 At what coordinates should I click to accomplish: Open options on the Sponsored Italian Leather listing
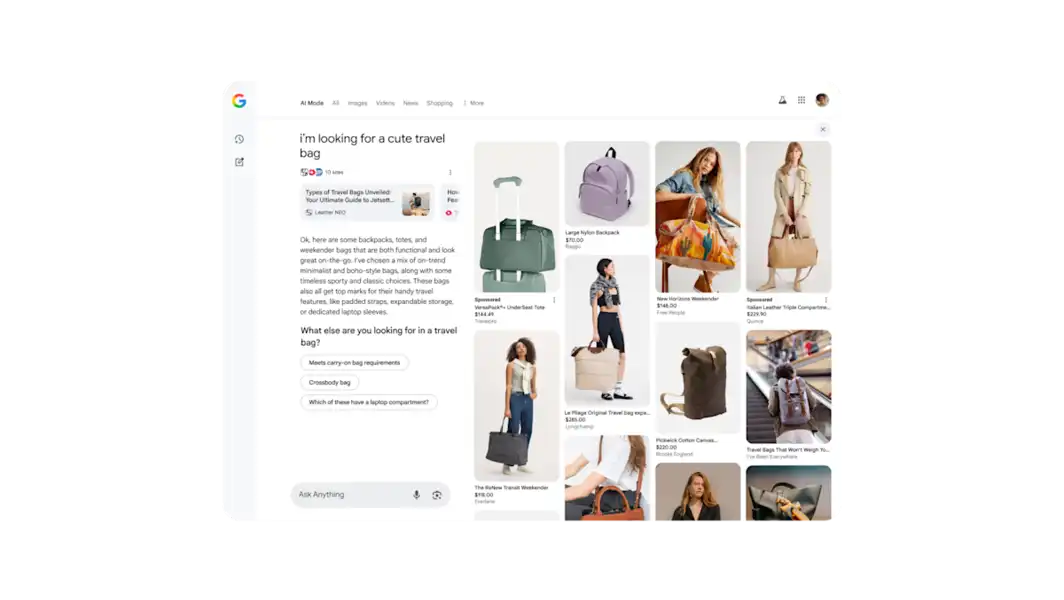click(x=824, y=300)
